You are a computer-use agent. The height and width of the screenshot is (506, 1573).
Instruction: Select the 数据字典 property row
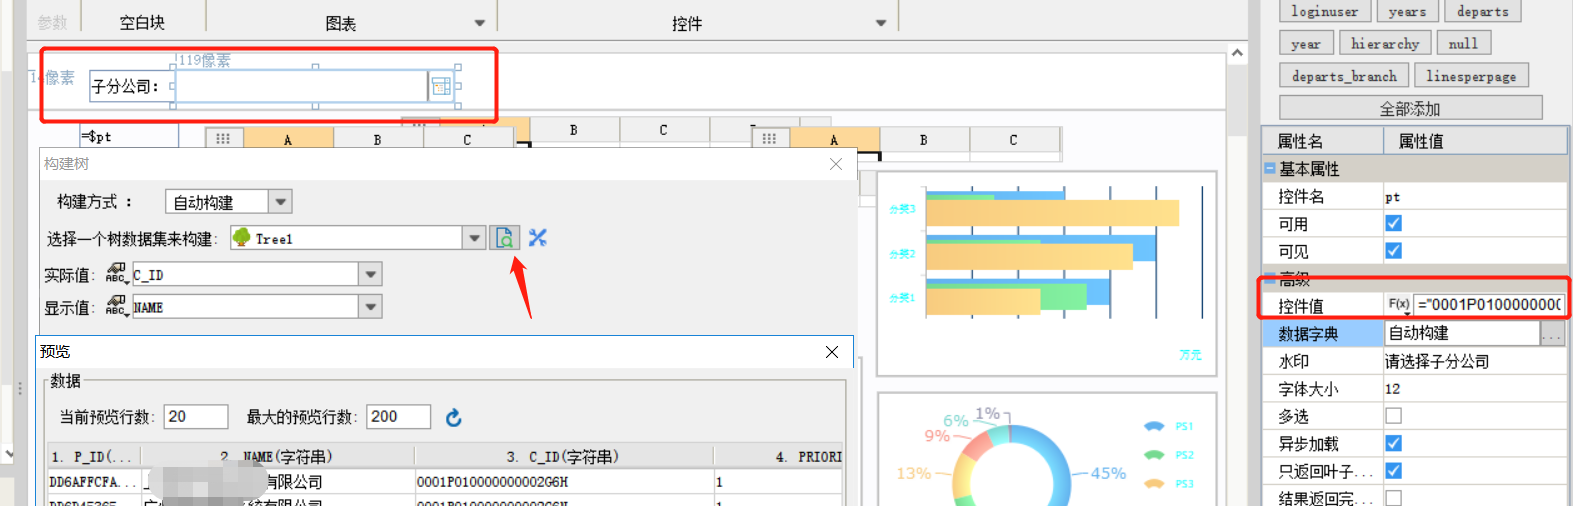tap(1323, 334)
